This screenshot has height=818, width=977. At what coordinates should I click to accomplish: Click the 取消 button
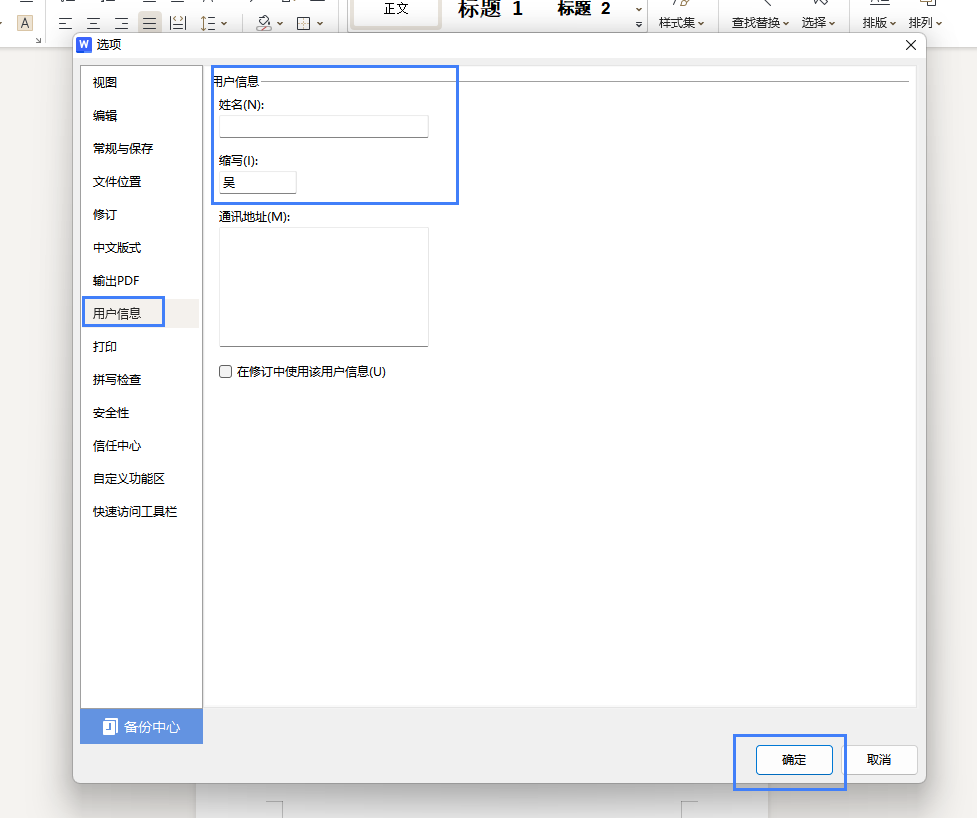click(879, 760)
